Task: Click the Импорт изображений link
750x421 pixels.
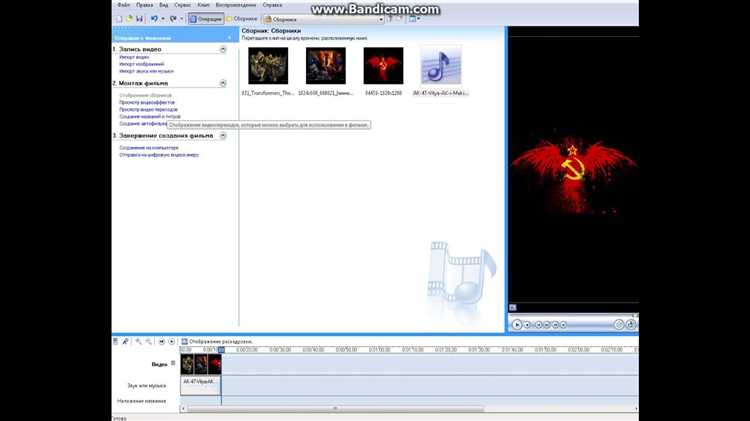Action: (142, 64)
